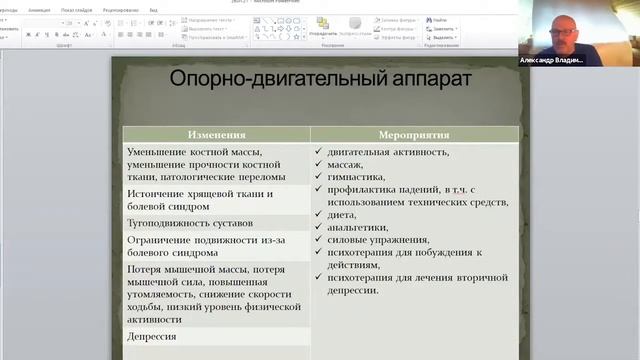Open the Преобразовать в SmartArt dropdown
This screenshot has height=360, width=640.
tap(215, 37)
